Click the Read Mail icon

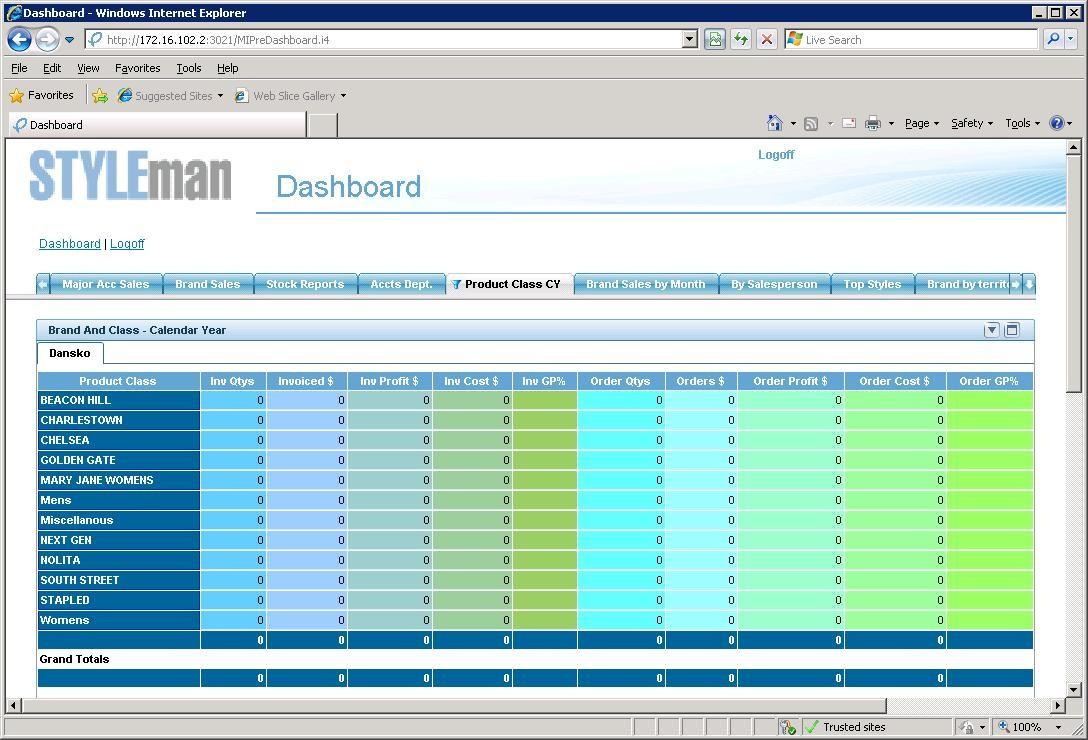(x=849, y=123)
